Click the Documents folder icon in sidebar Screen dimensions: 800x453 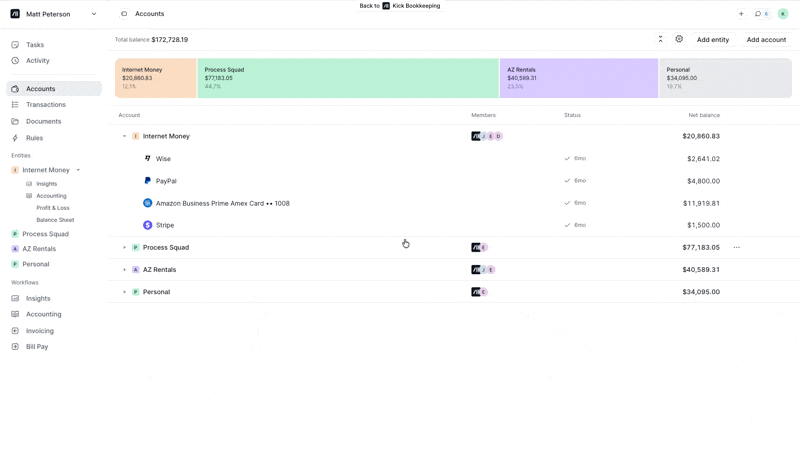coord(15,121)
